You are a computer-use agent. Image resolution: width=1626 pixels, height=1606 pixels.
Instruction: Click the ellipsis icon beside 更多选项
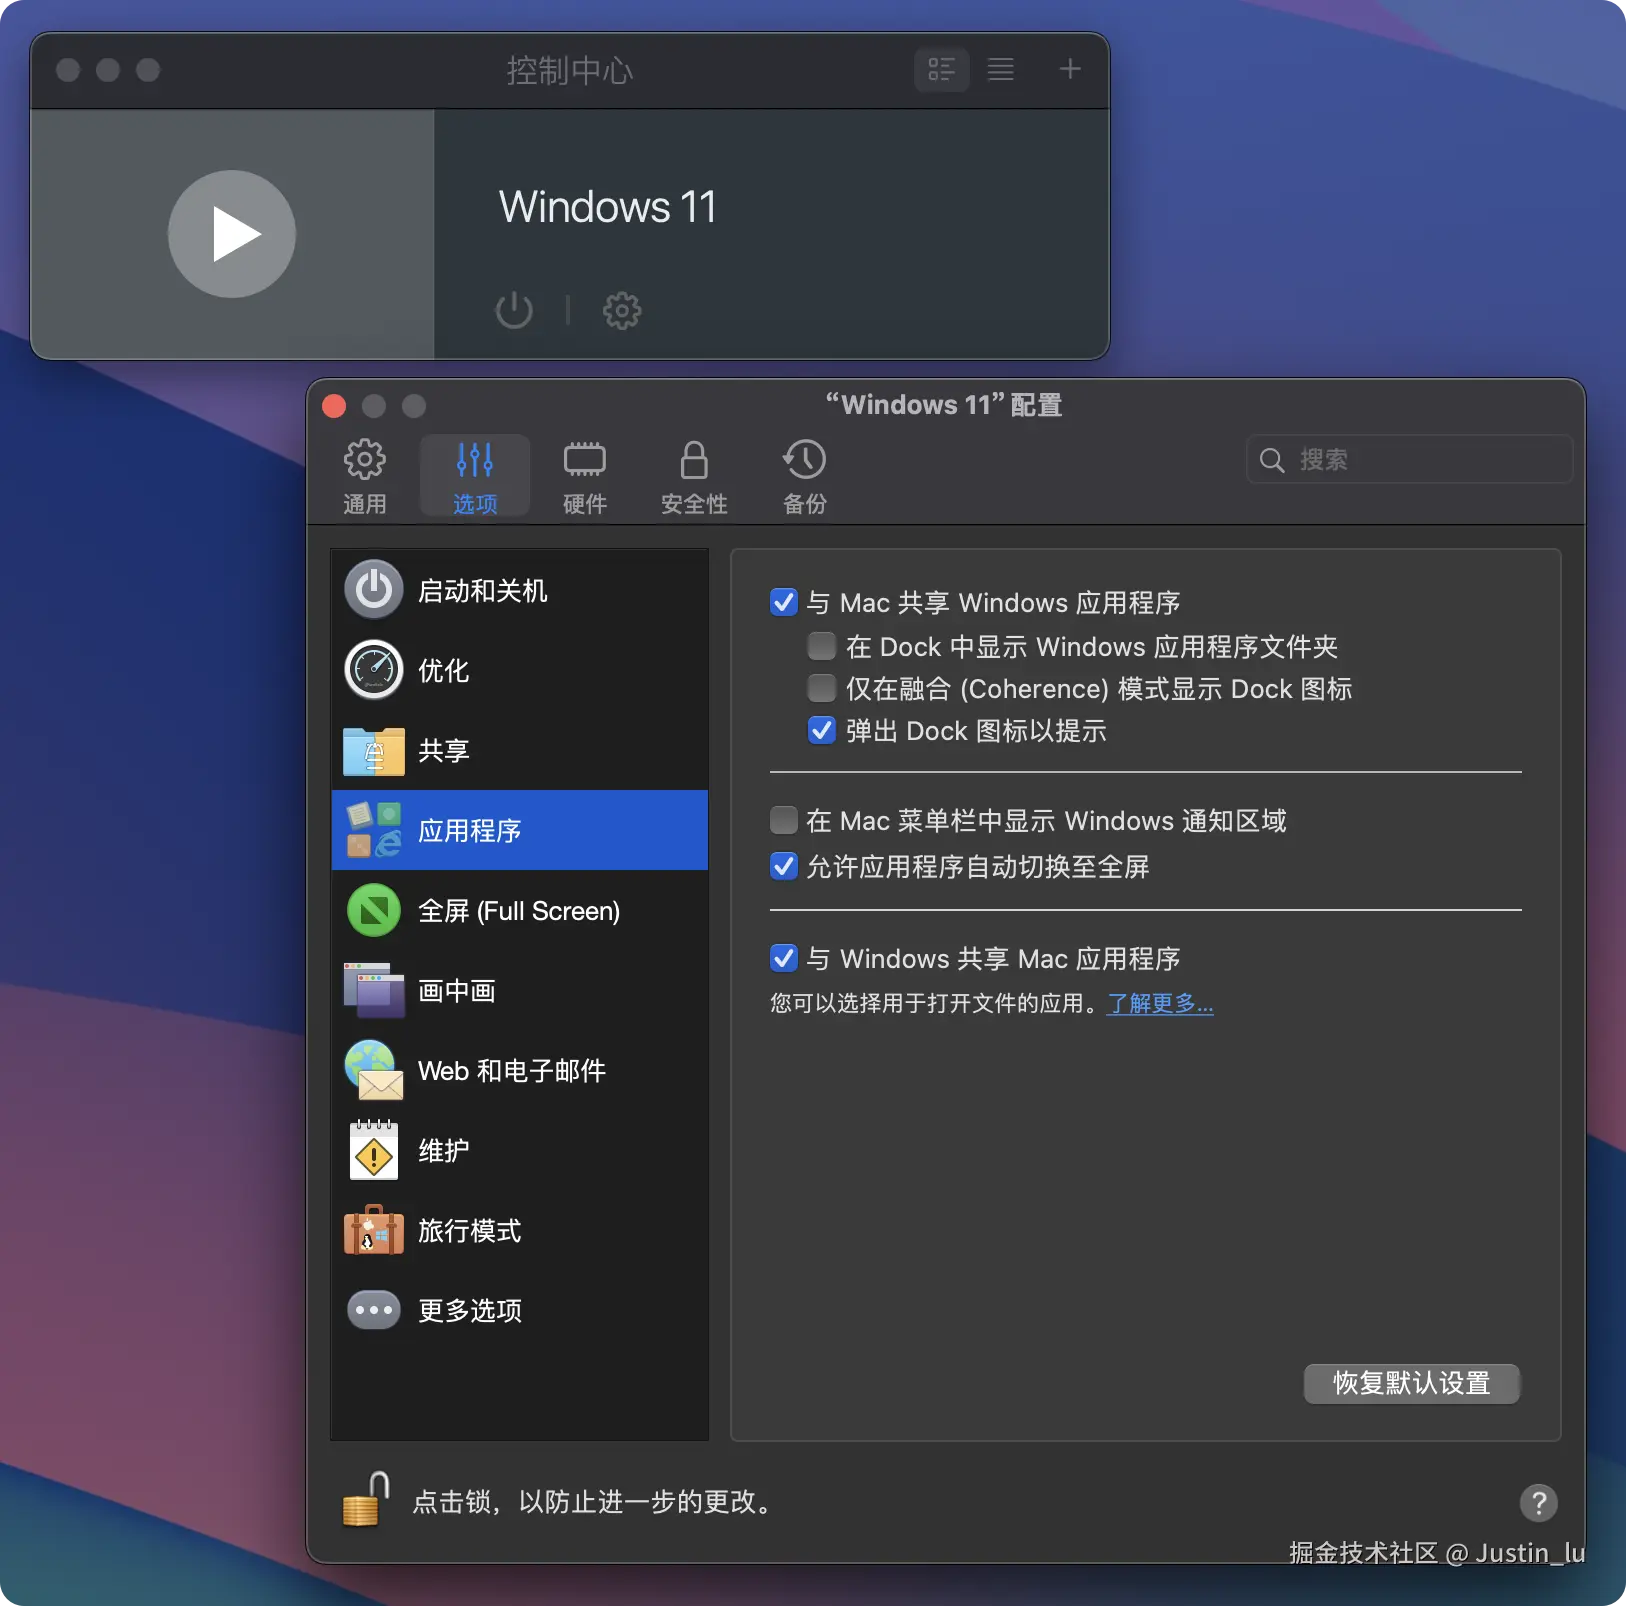click(374, 1310)
